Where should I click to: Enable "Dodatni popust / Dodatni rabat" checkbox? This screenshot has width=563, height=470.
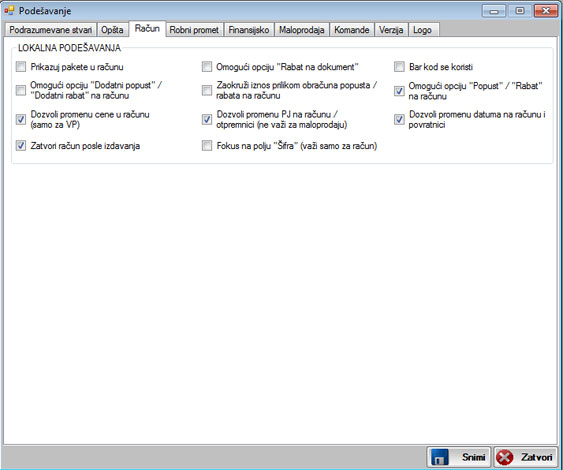(21, 90)
